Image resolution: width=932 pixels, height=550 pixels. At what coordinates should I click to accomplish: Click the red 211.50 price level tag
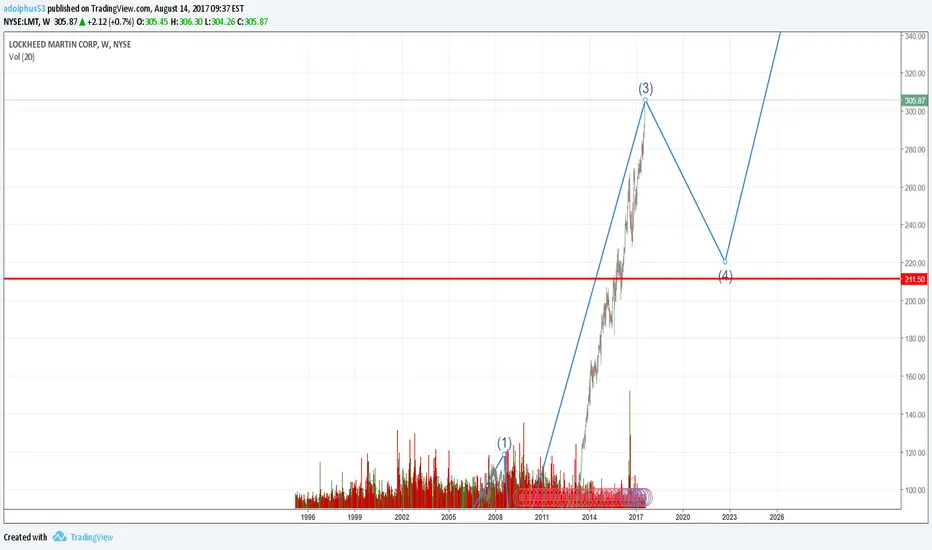tap(914, 279)
